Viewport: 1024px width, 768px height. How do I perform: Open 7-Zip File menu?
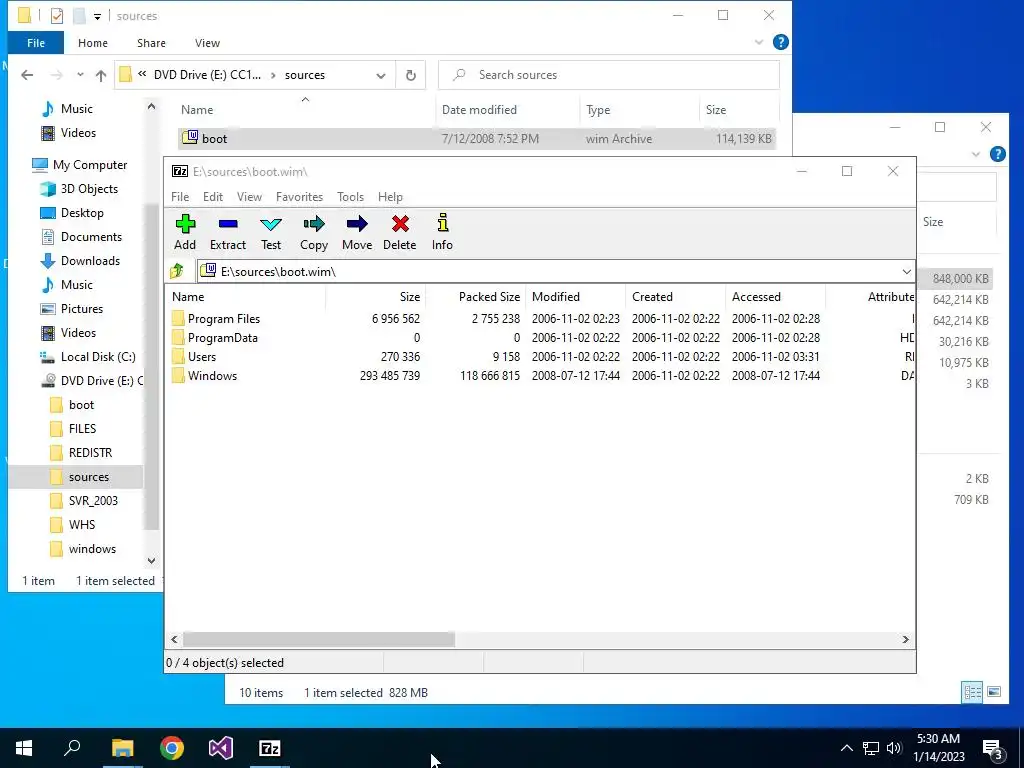180,197
